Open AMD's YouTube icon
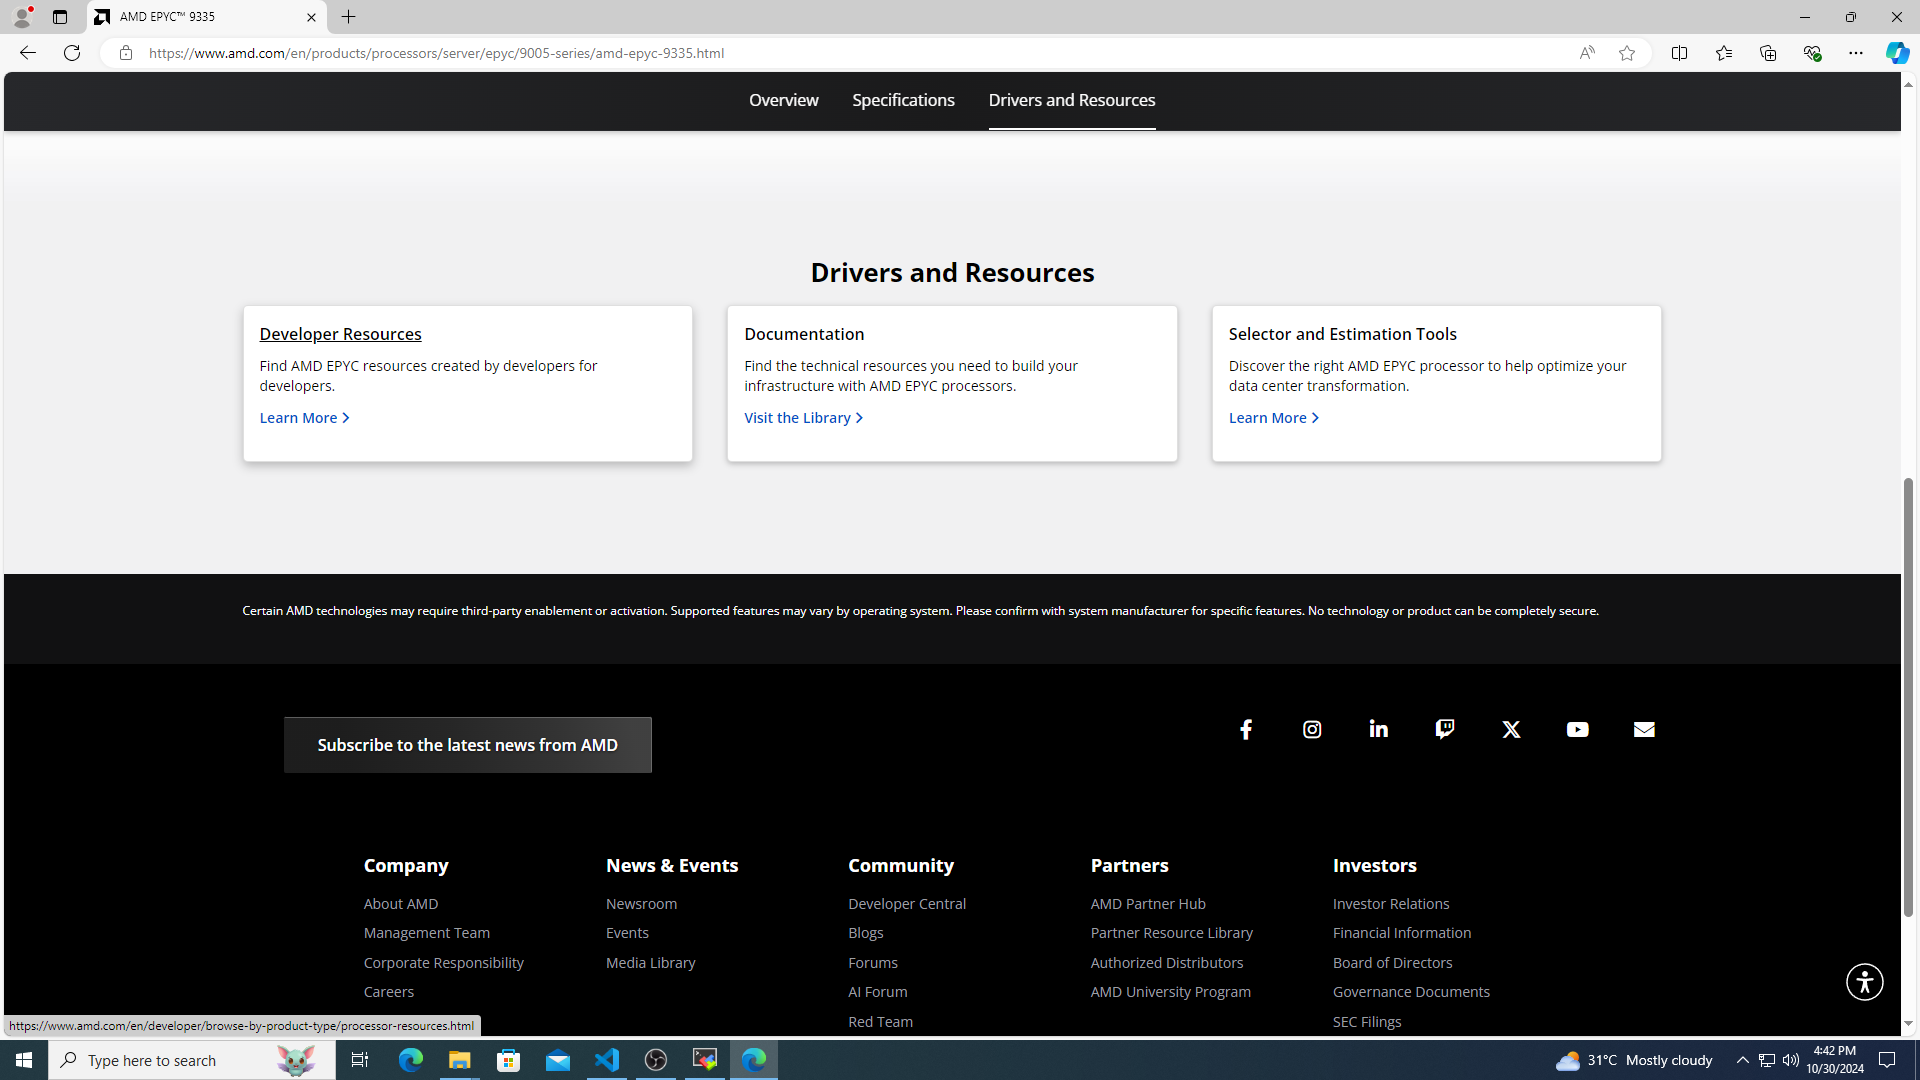The height and width of the screenshot is (1080, 1920). click(1577, 730)
